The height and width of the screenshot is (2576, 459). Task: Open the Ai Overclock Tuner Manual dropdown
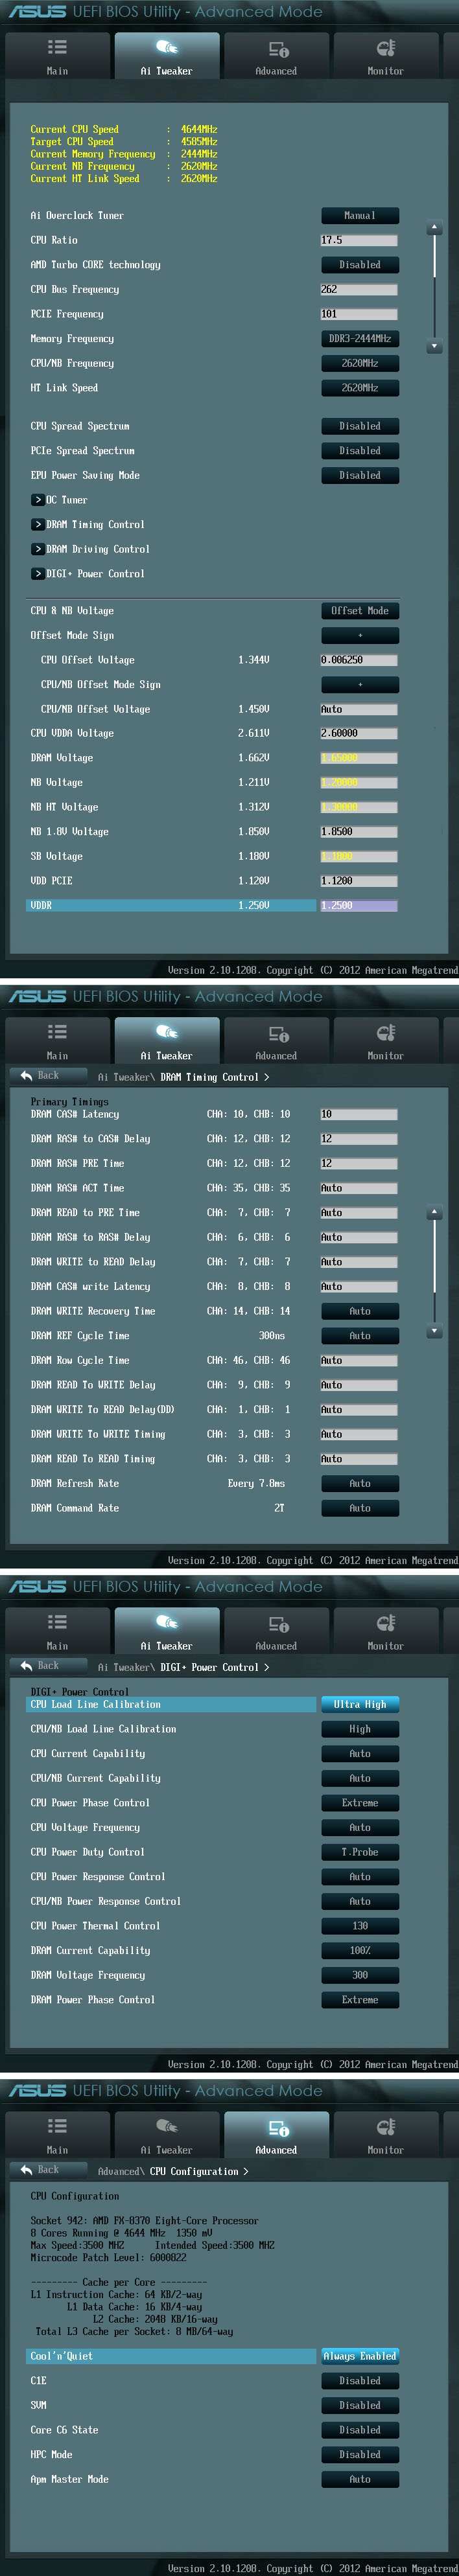tap(360, 216)
